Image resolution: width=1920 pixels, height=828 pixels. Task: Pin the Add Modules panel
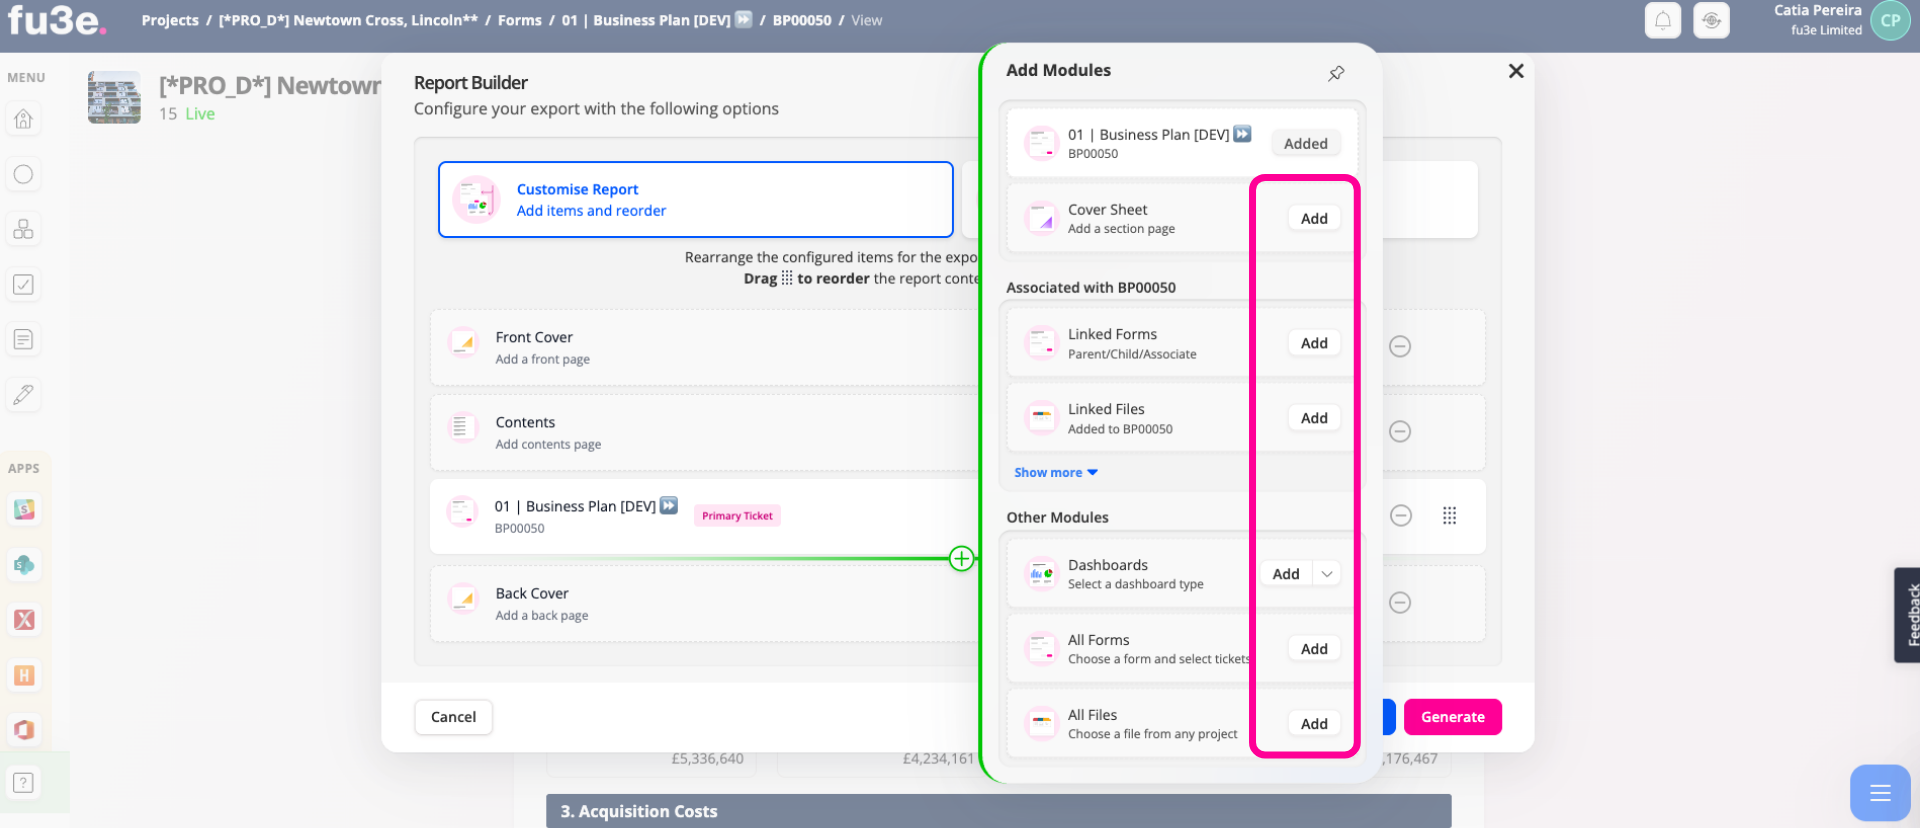tap(1336, 73)
